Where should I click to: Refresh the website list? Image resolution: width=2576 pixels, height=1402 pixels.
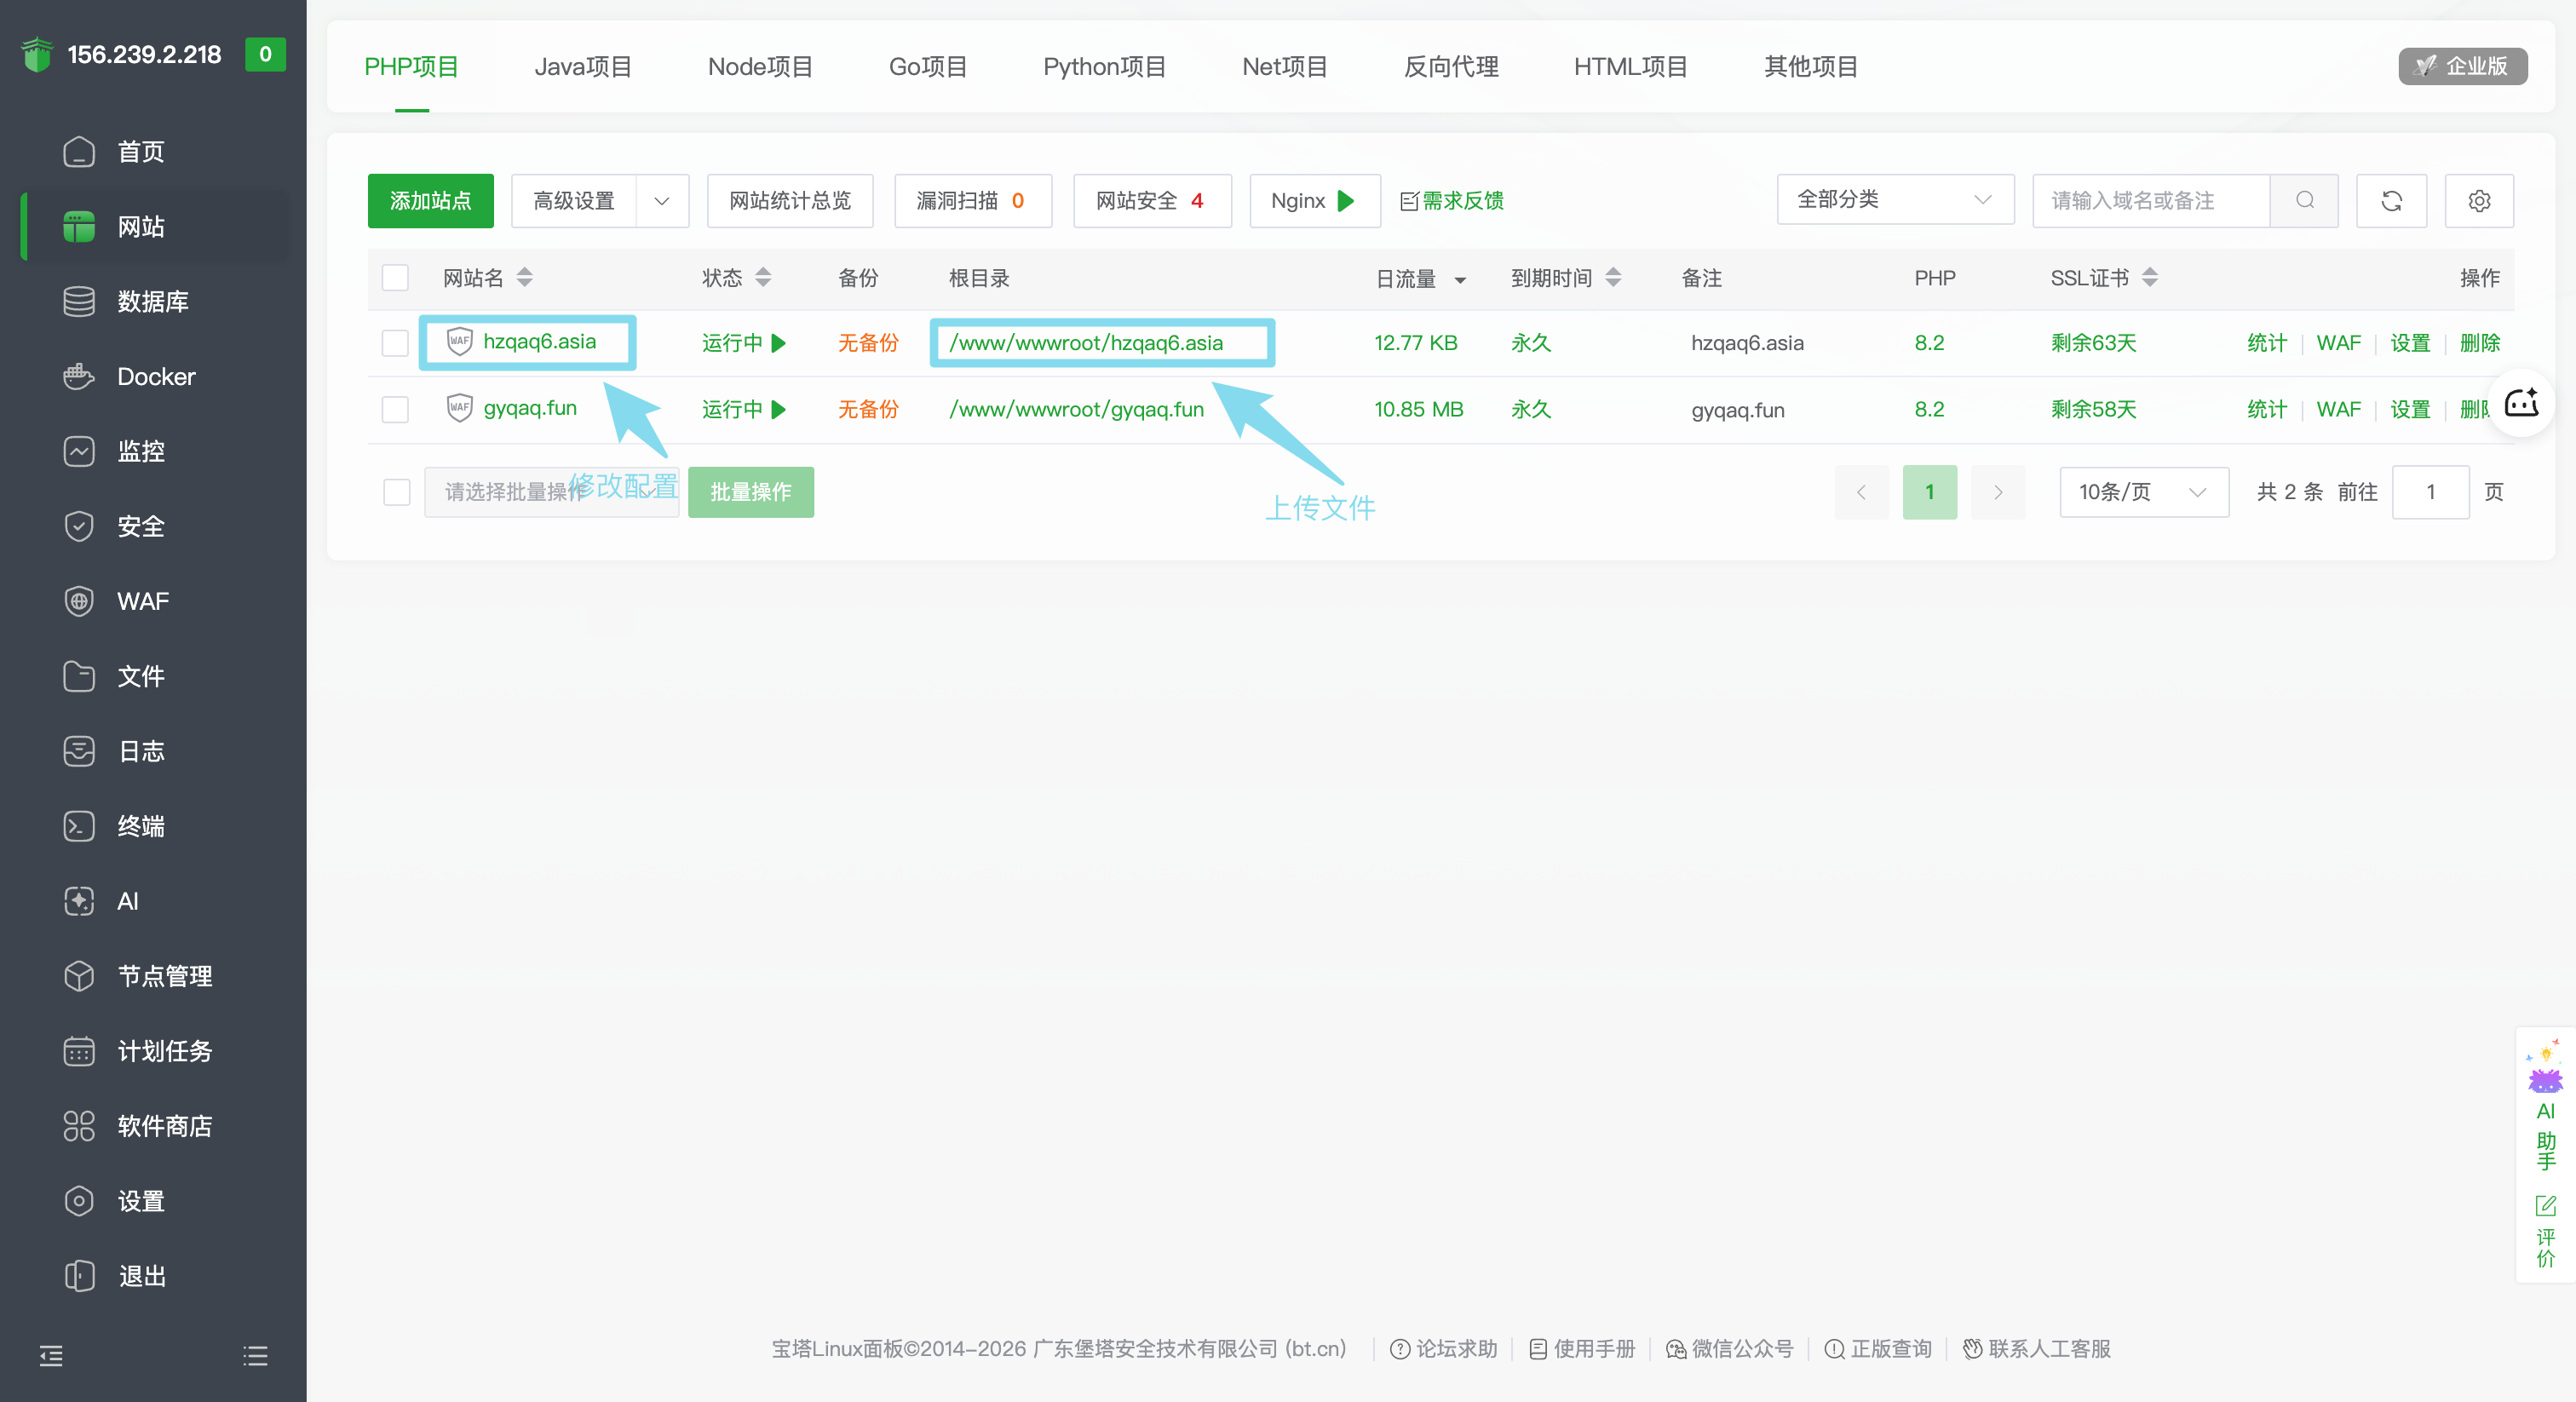pyautogui.click(x=2391, y=201)
